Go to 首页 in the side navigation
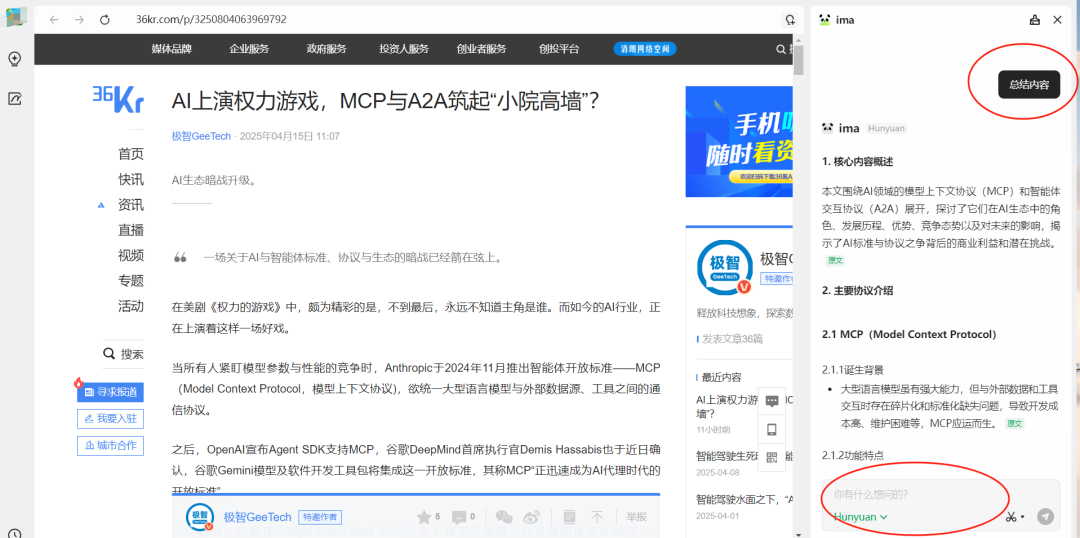1080x538 pixels. [x=131, y=154]
